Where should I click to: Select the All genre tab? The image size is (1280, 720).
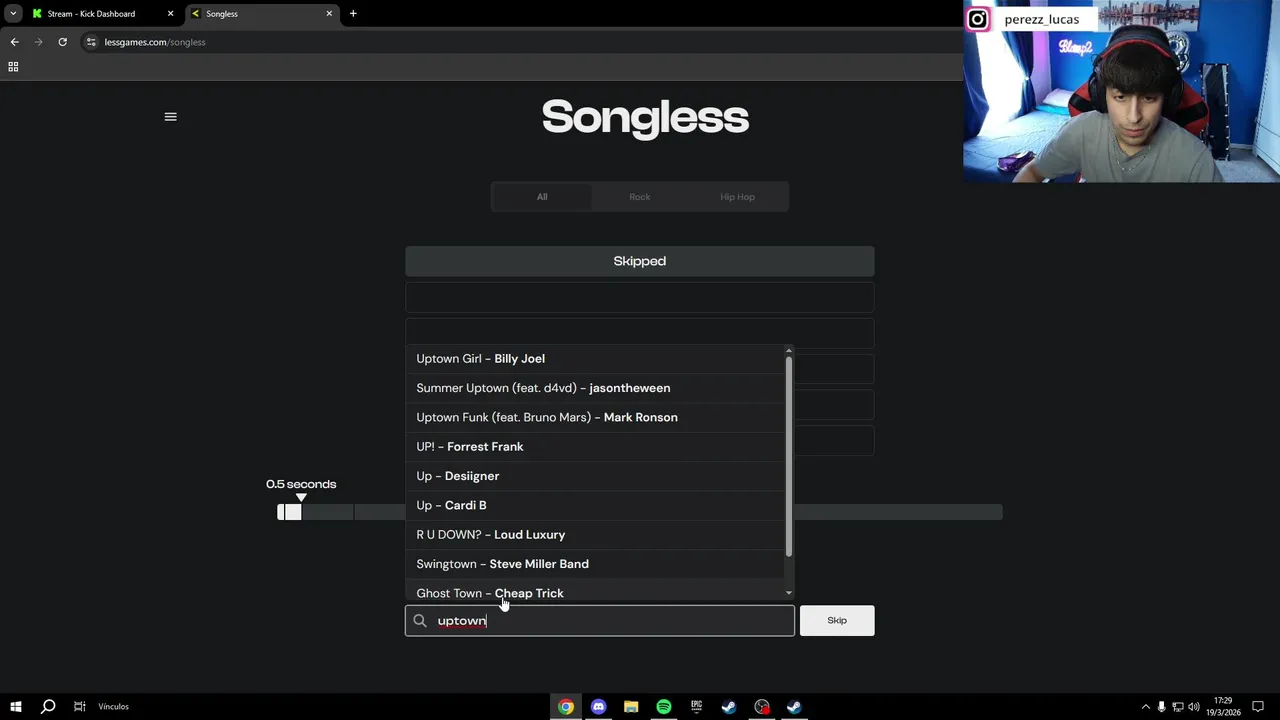542,197
